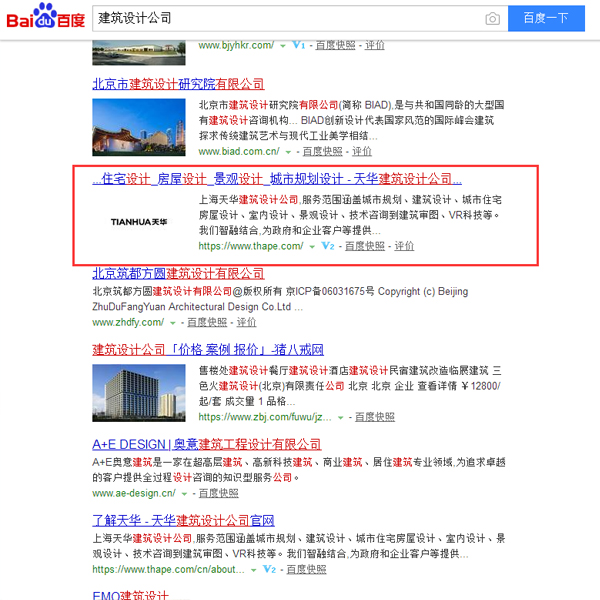
Task: Click V2 badge beside thape.com/cn/about result
Action: (269, 569)
